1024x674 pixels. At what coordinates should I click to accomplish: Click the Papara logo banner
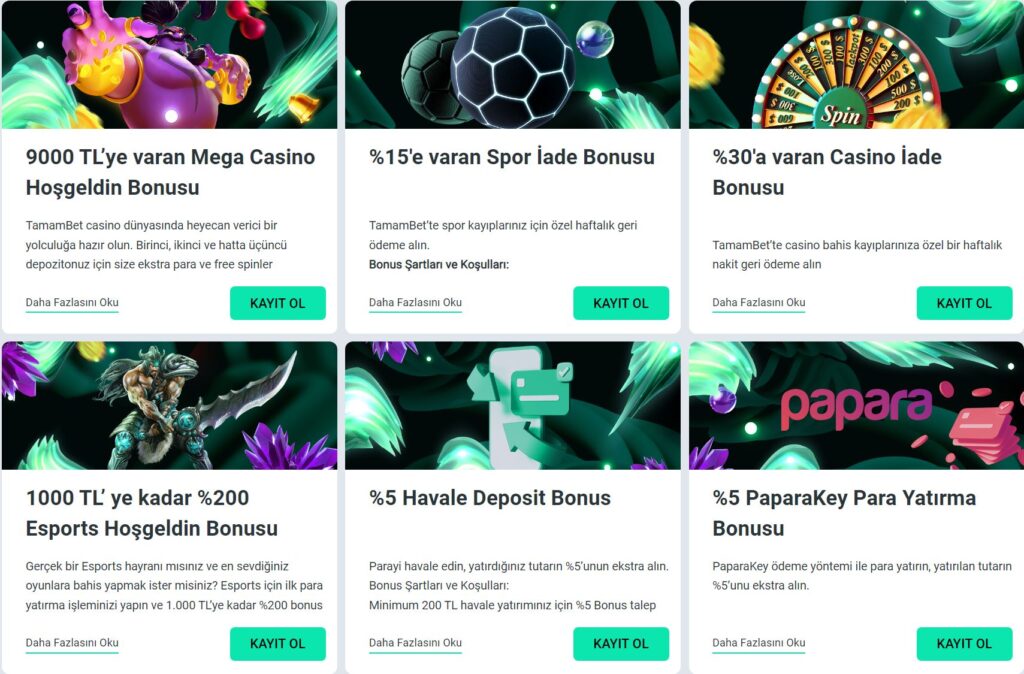856,405
